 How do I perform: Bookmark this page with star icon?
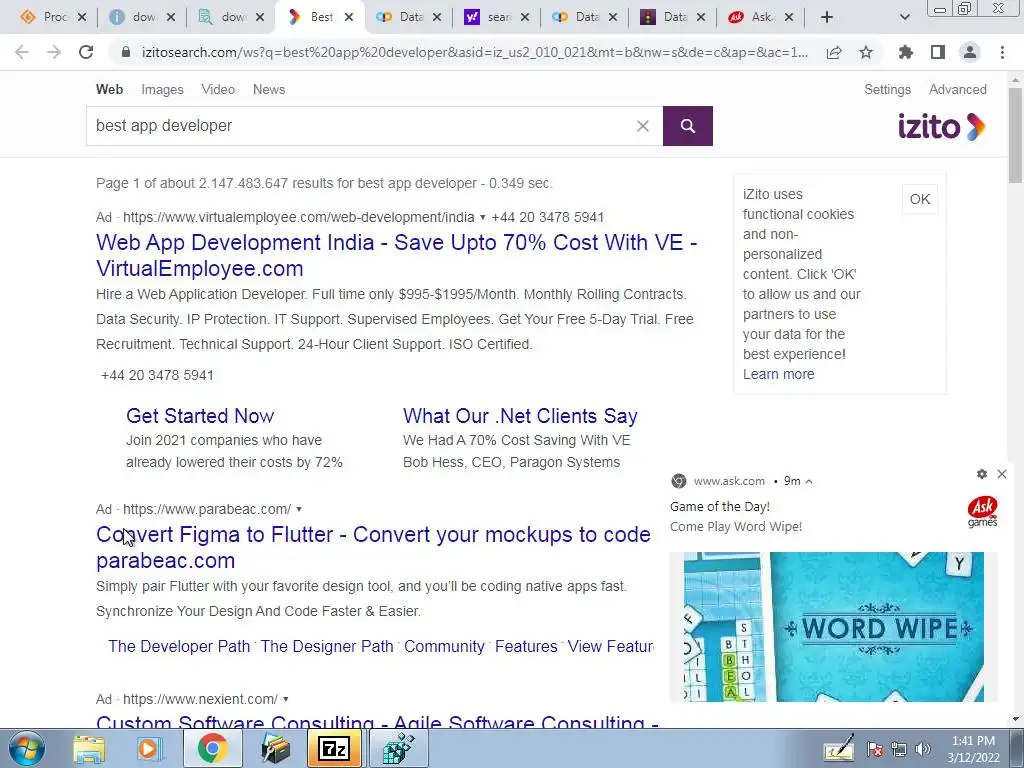tap(866, 52)
